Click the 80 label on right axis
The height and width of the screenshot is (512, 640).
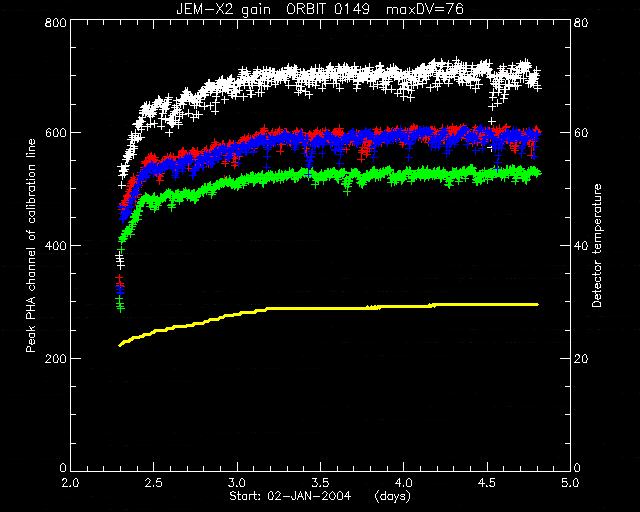[581, 23]
